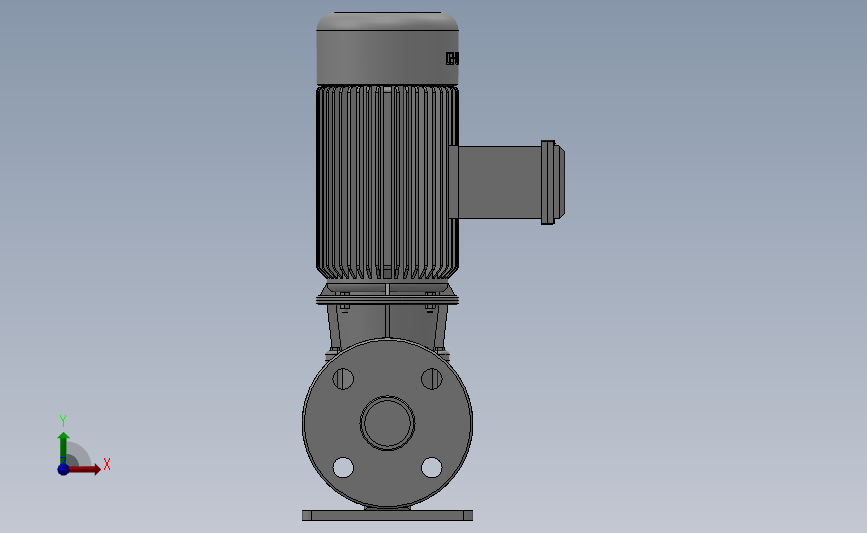Select the terminal box body beside the motor
Image resolution: width=867 pixels, height=533 pixels.
point(499,182)
